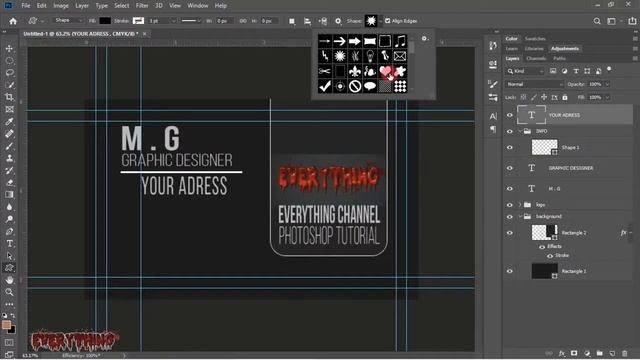Select the Zoom tool

point(9,292)
